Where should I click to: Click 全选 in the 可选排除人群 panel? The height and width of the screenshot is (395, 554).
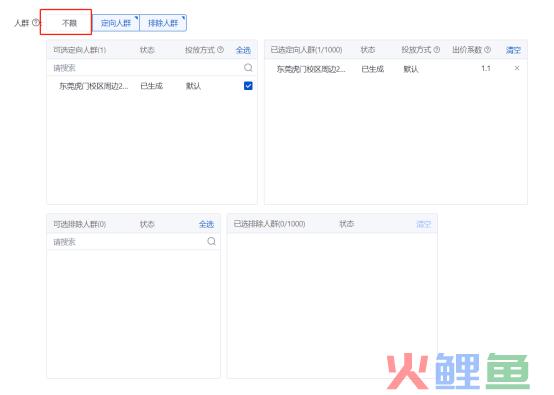click(x=206, y=224)
